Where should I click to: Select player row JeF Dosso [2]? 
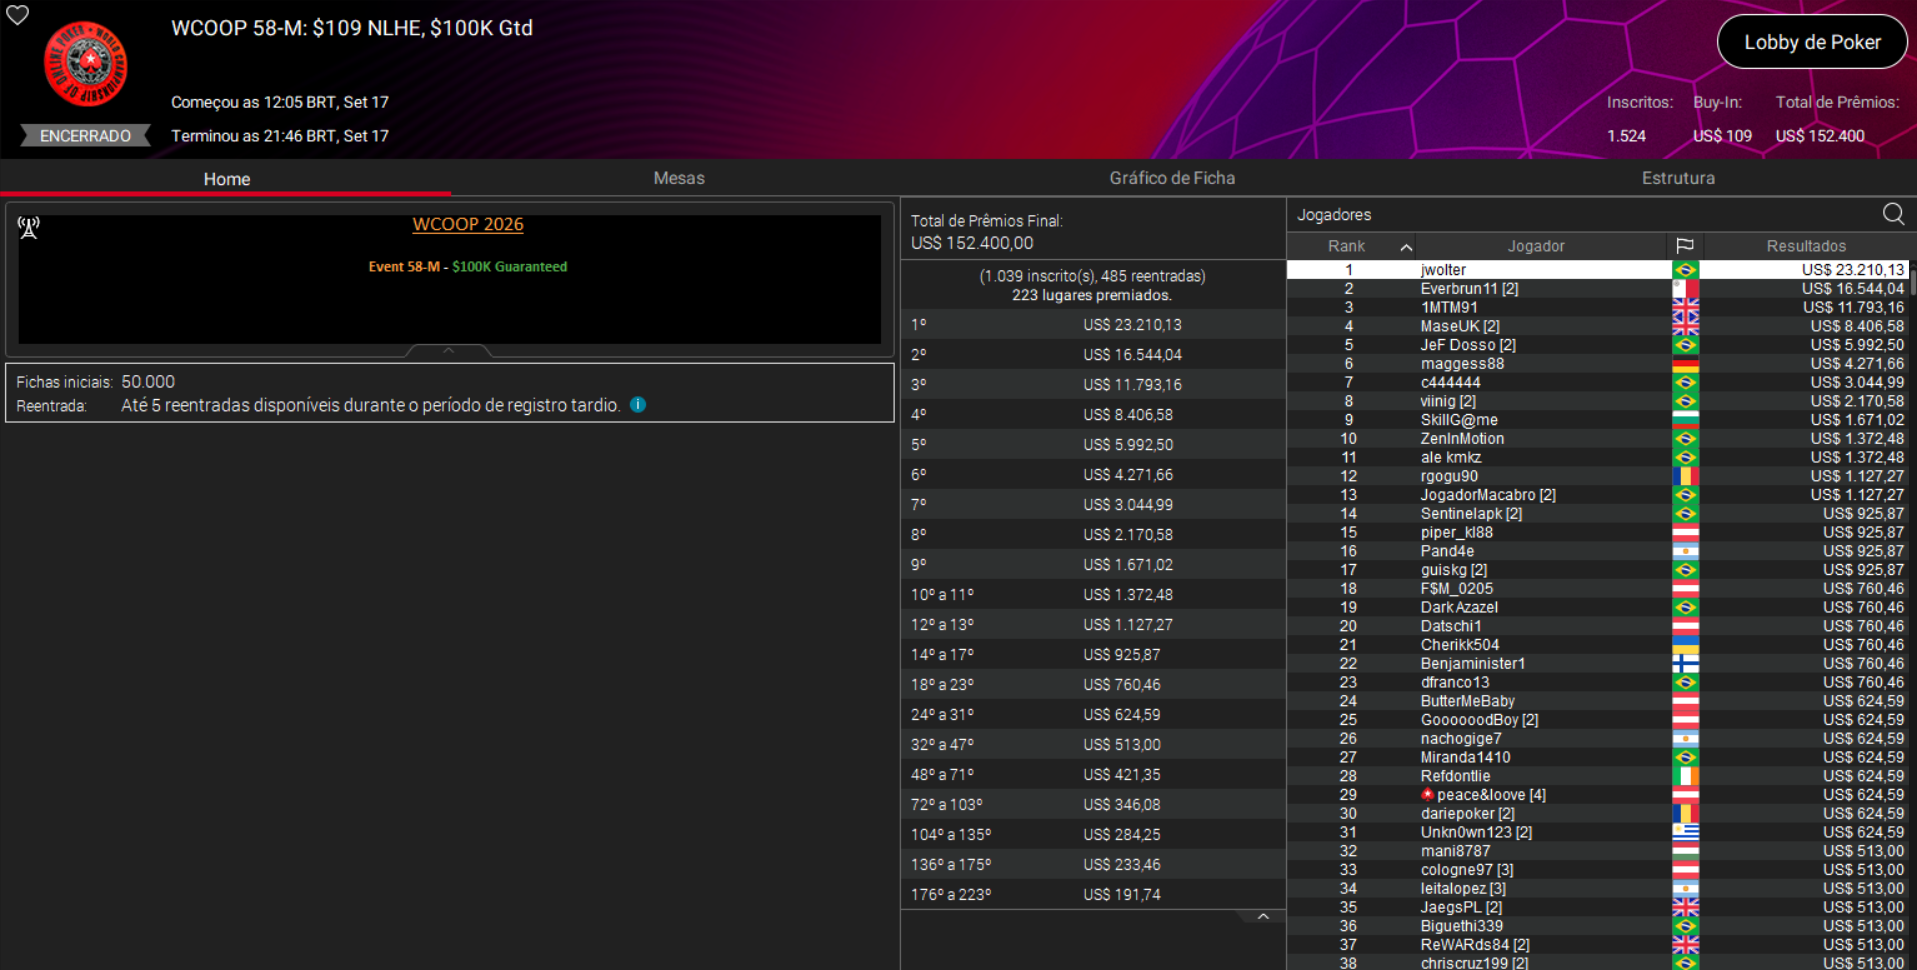1597,345
